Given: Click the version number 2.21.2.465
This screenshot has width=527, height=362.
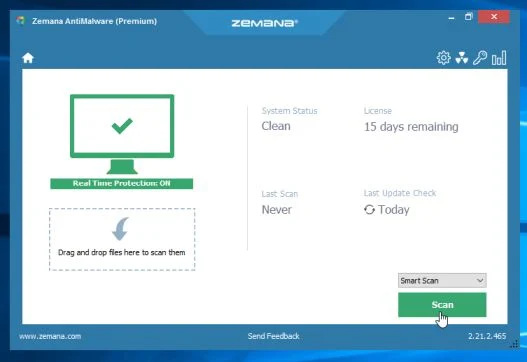Looking at the screenshot, I should tap(487, 336).
